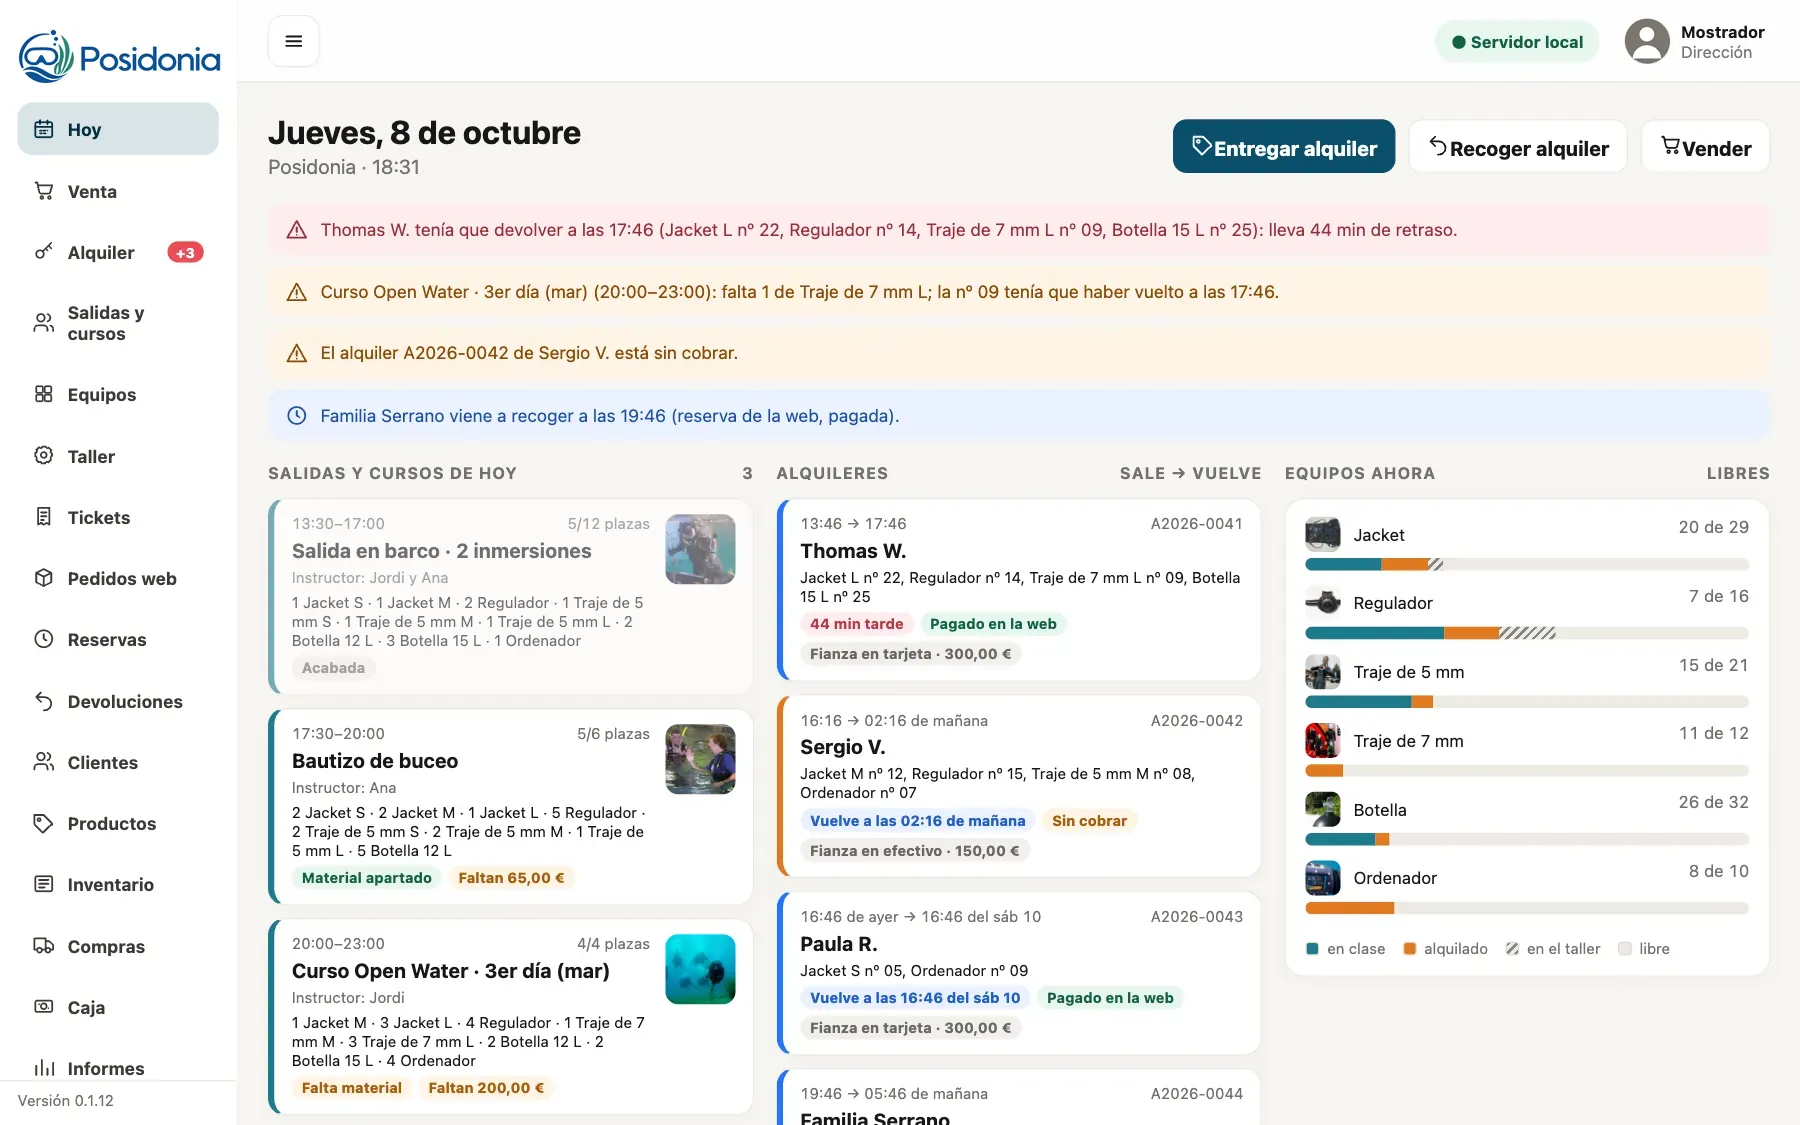
Task: Open the Mostrador user profile
Action: pos(1695,42)
